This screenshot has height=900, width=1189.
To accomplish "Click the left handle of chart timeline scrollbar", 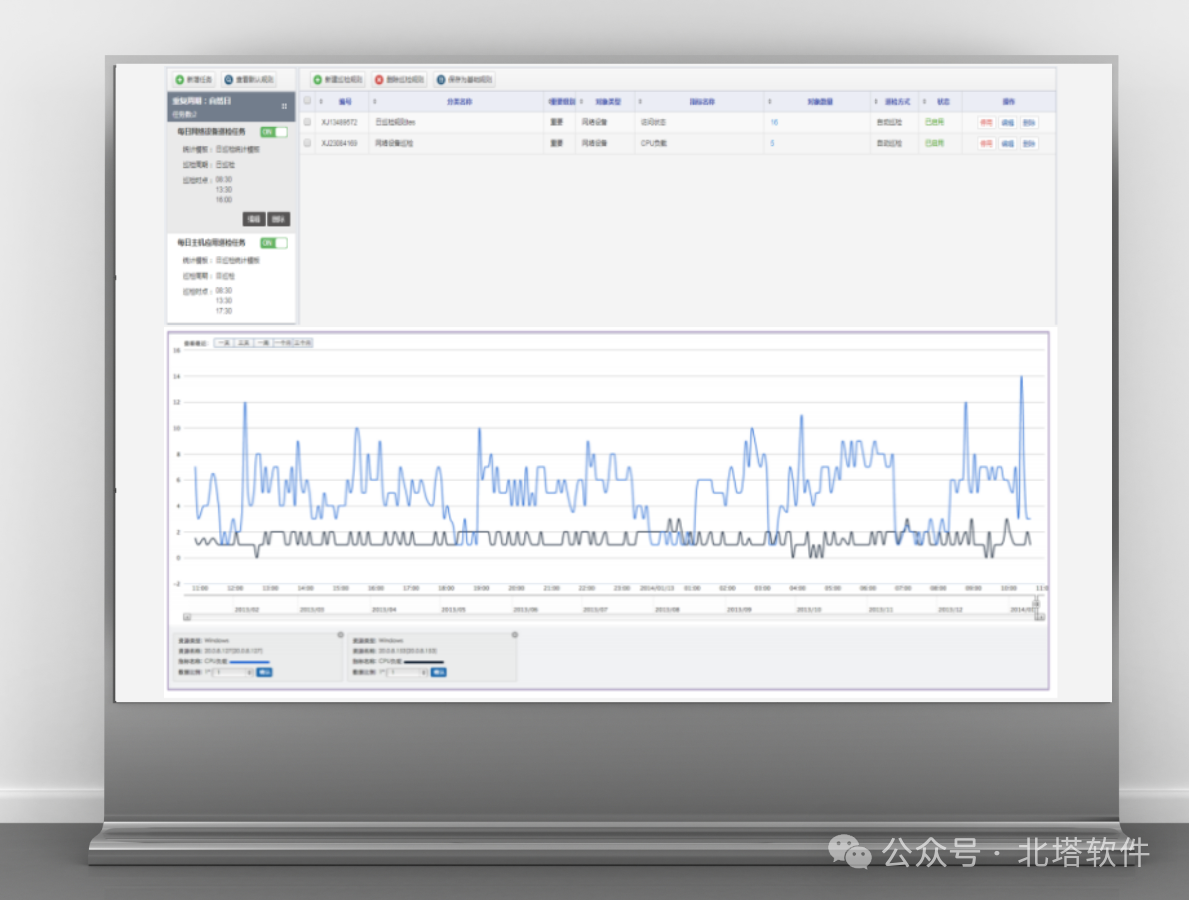I will (x=187, y=617).
